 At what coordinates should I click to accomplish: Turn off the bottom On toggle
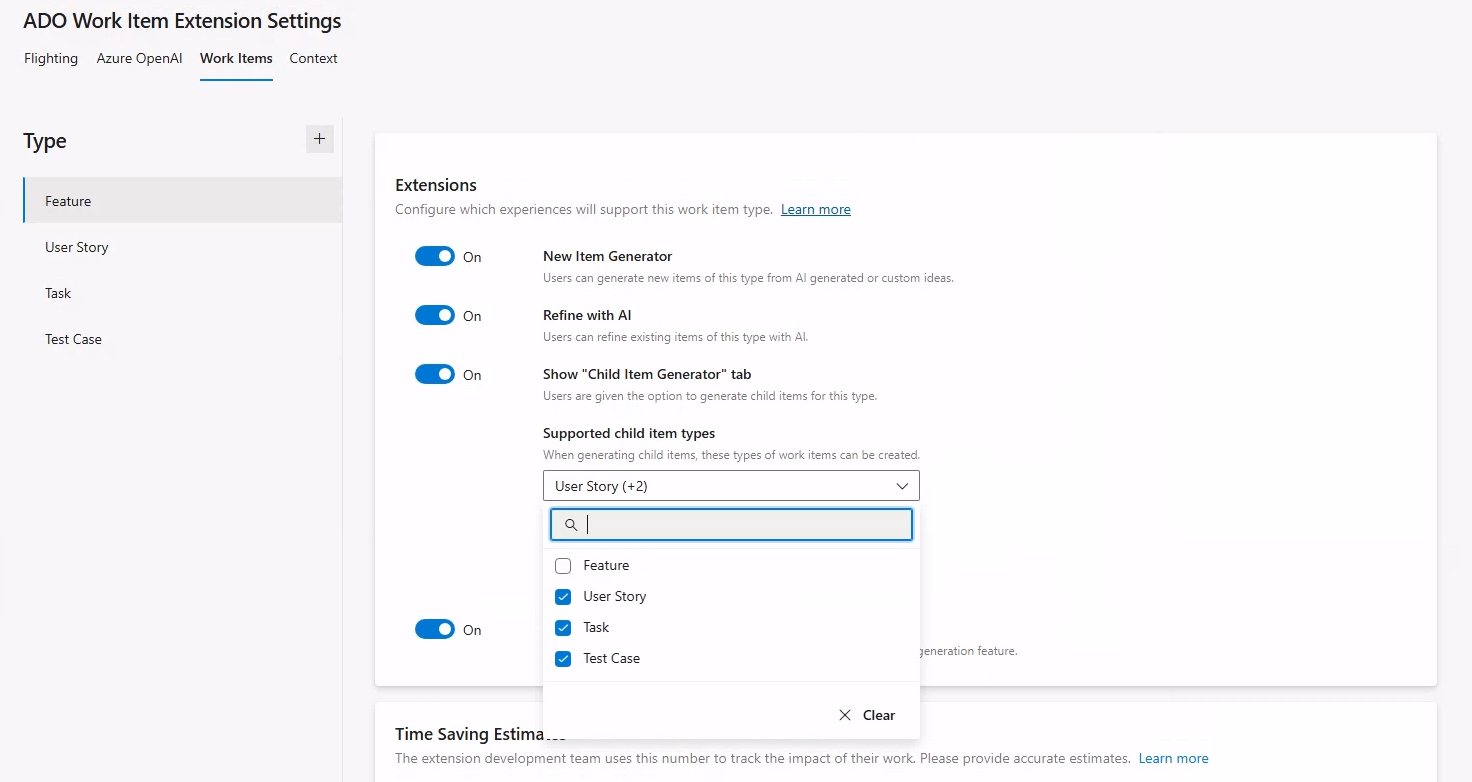pyautogui.click(x=435, y=629)
